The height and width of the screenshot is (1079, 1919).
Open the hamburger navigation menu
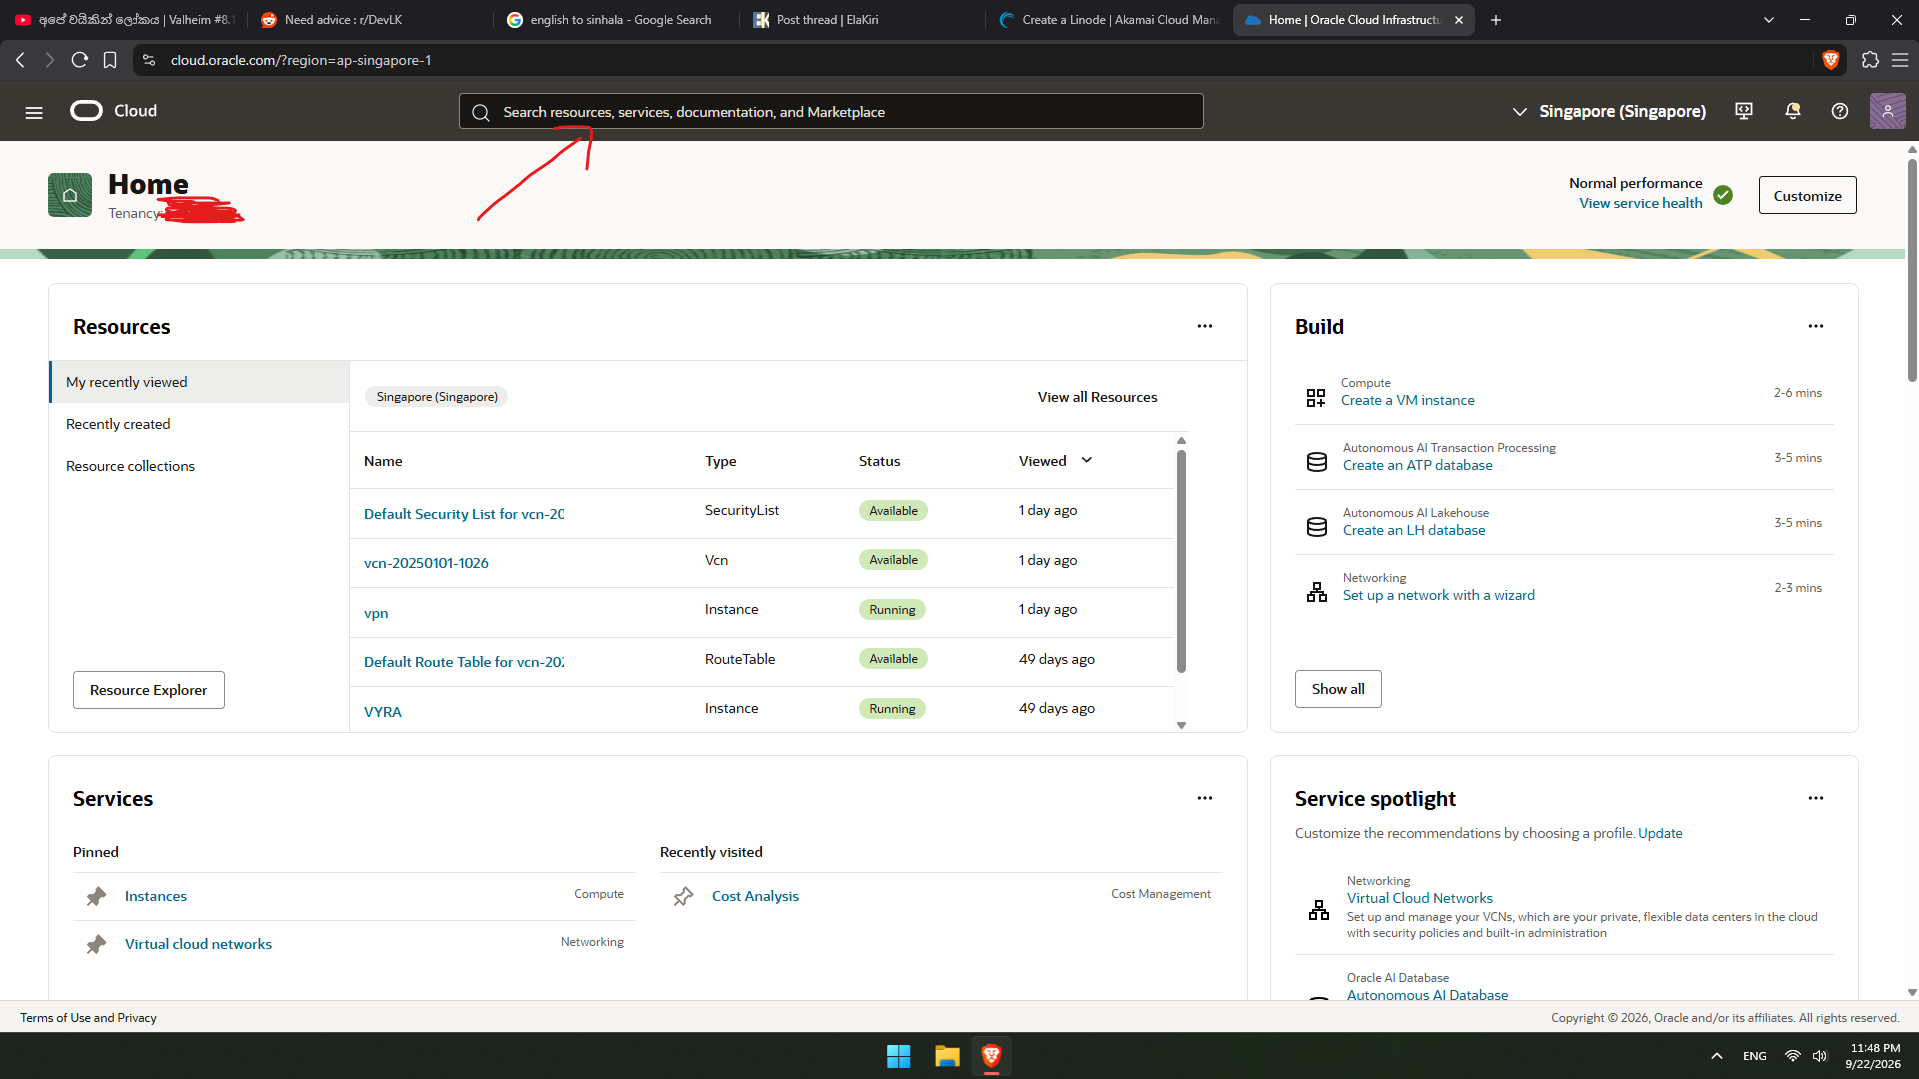click(34, 112)
